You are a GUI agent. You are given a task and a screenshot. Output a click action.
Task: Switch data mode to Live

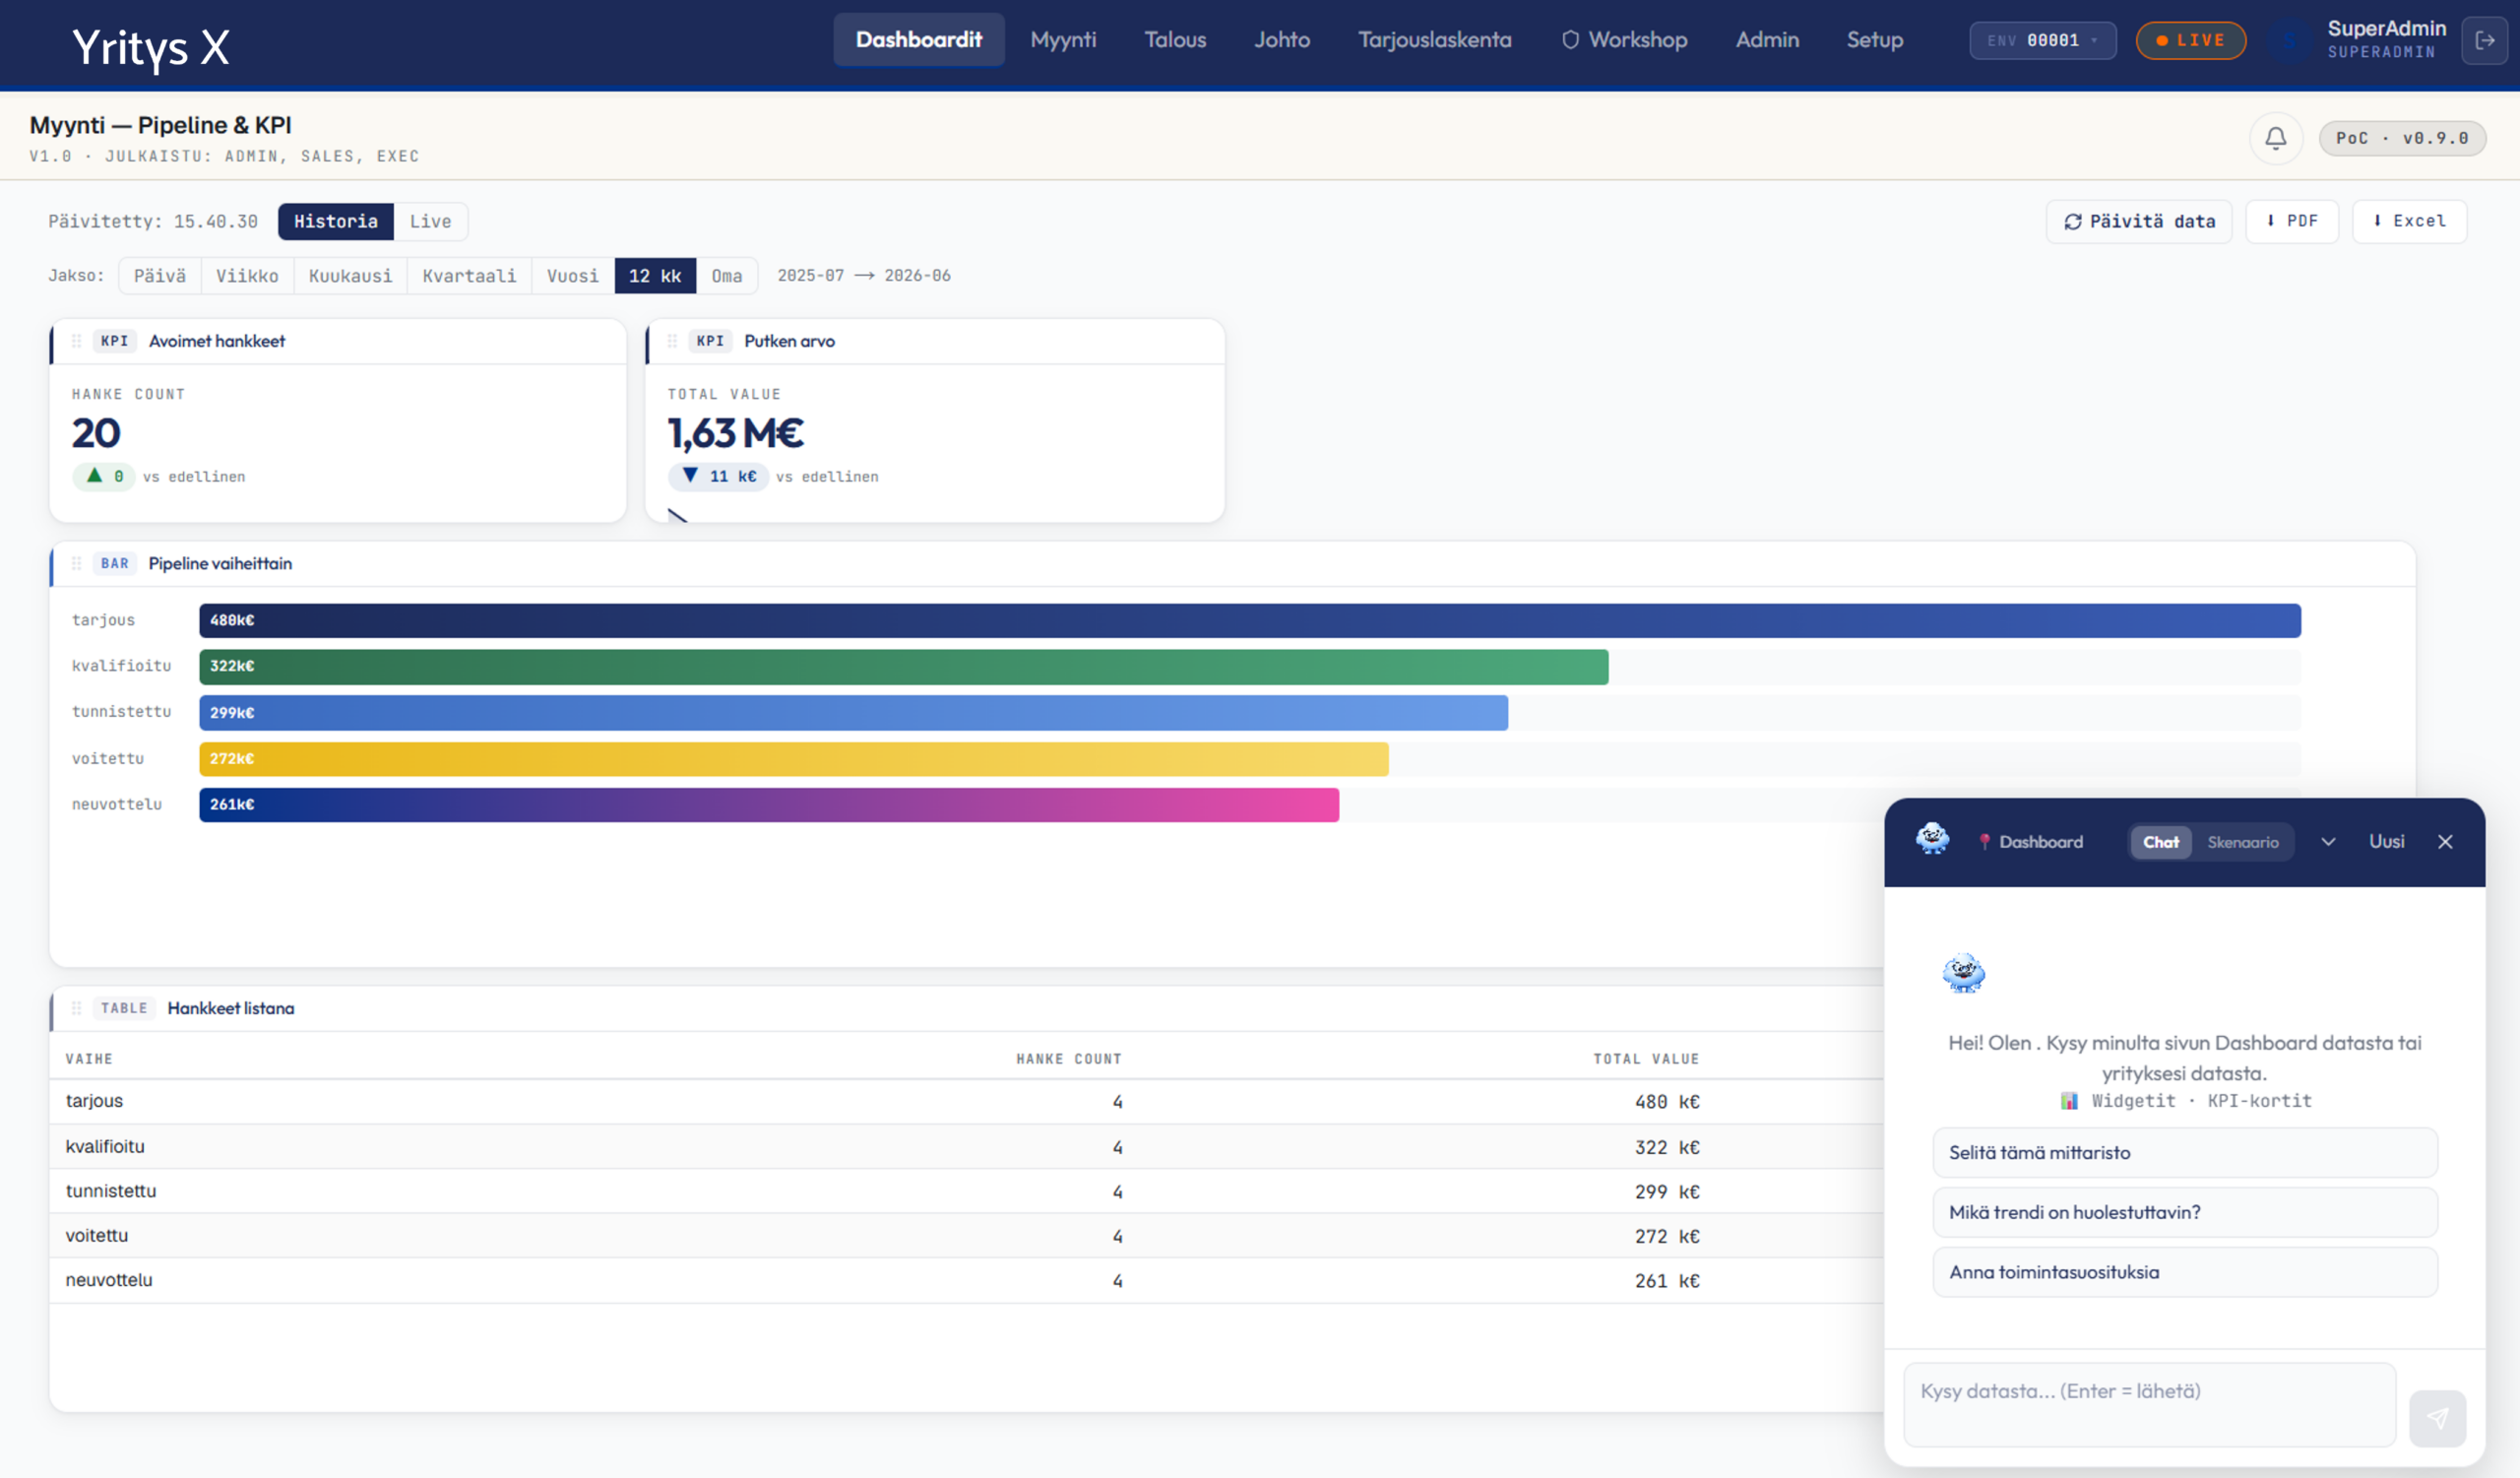430,221
